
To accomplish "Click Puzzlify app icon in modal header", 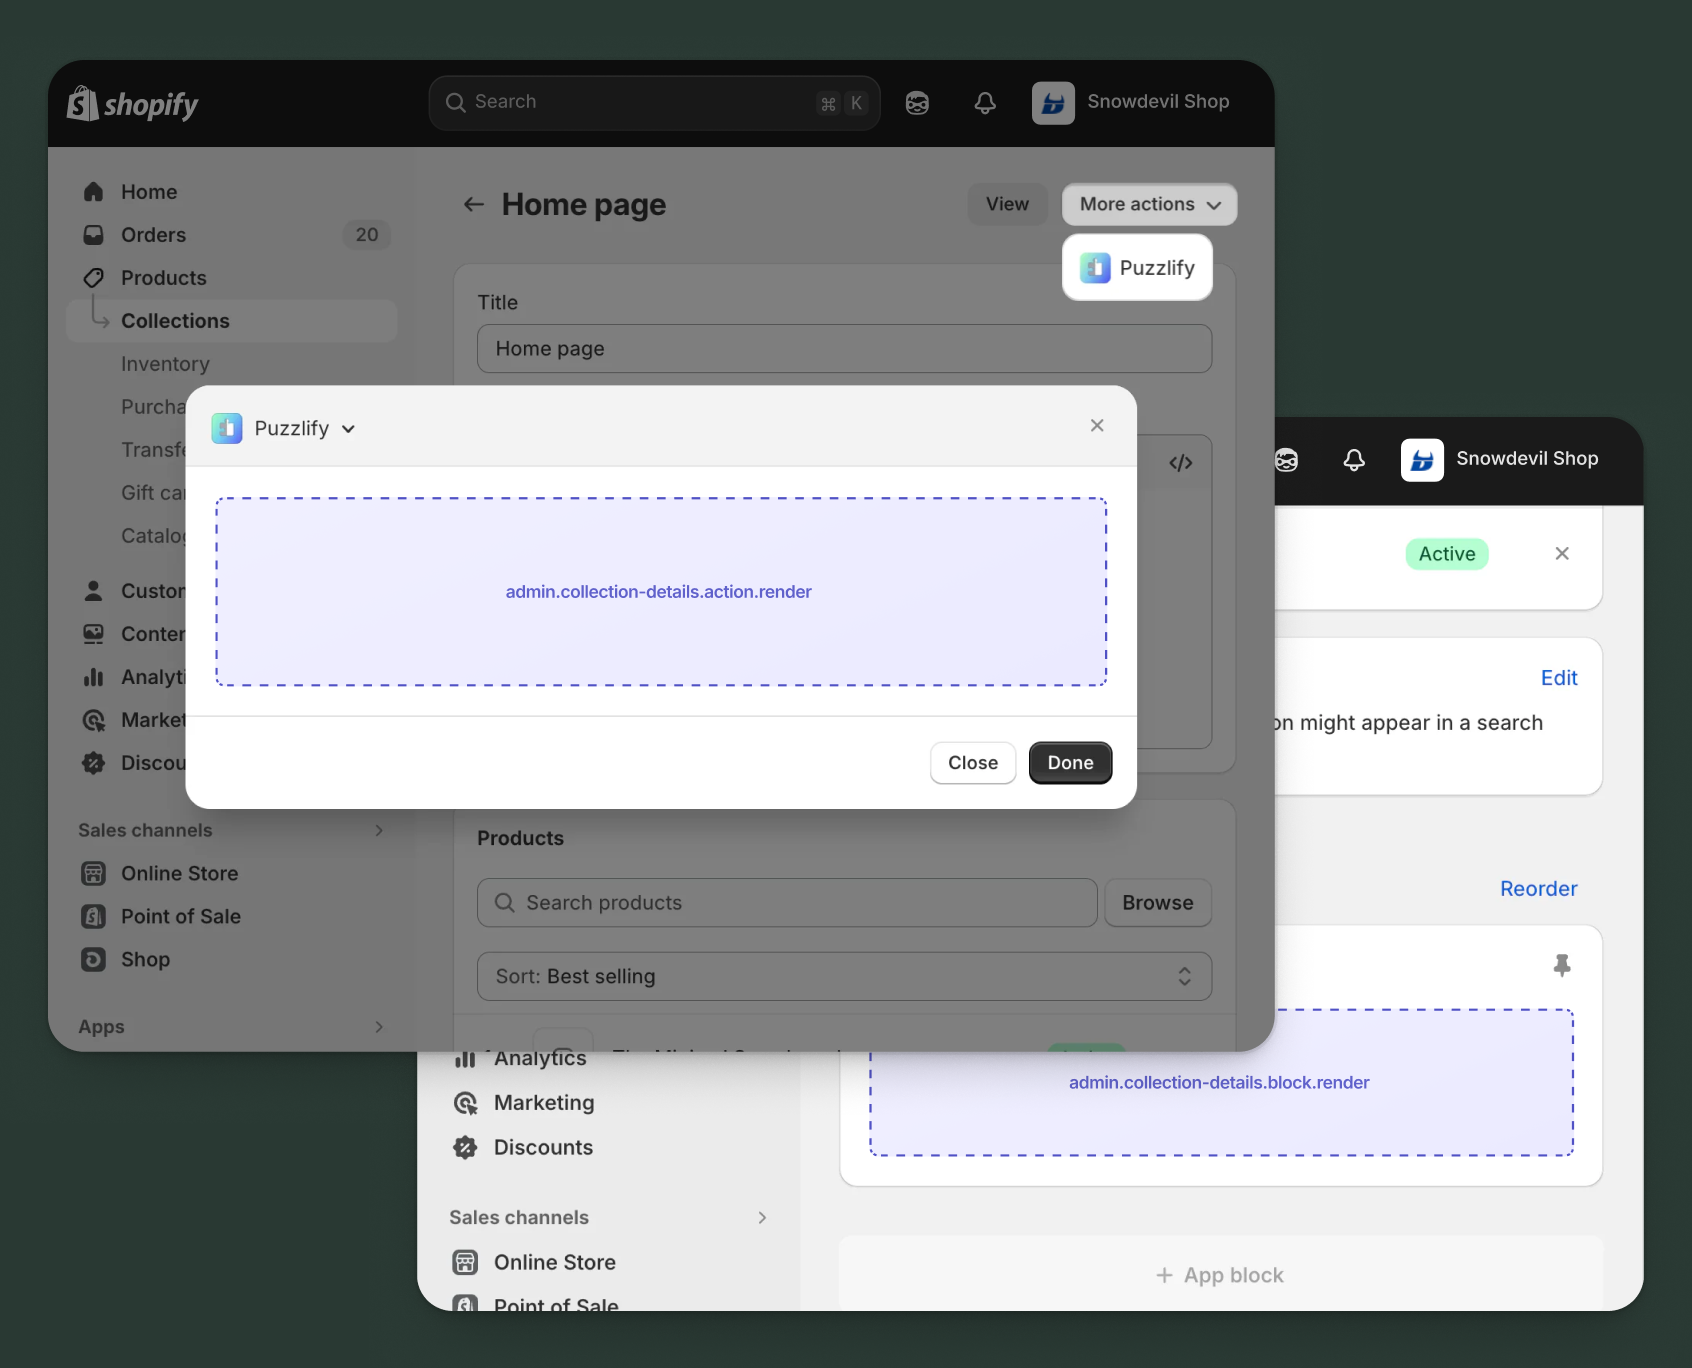I will (x=227, y=428).
